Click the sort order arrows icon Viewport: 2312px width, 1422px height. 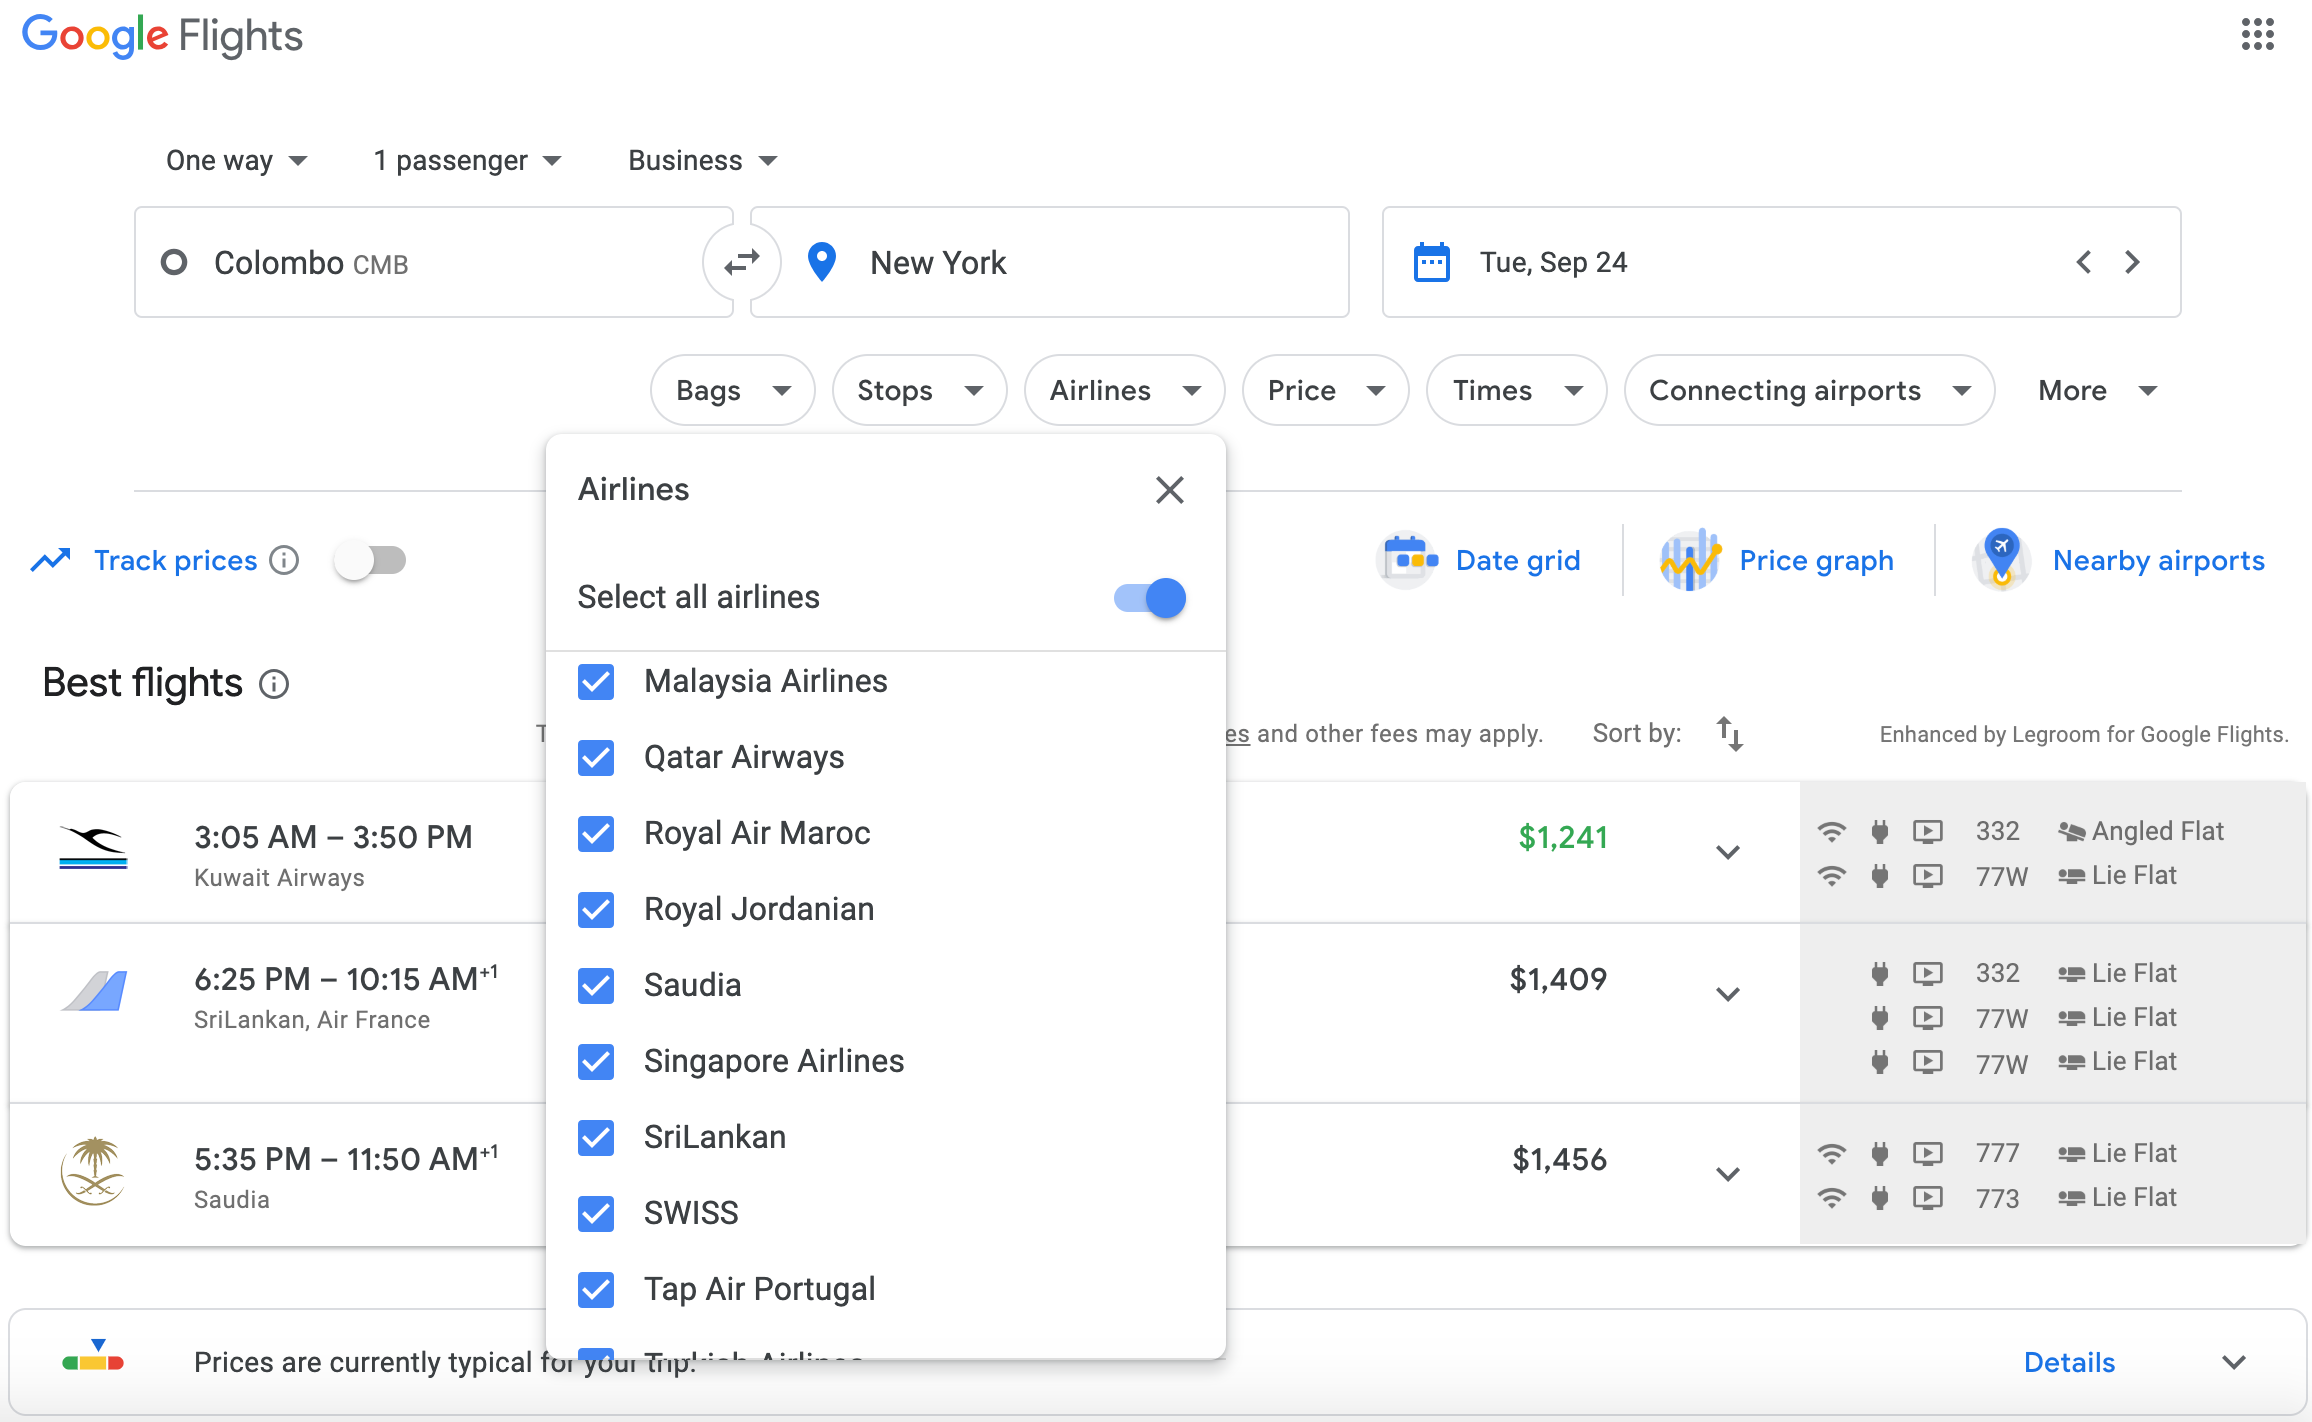(x=1729, y=734)
